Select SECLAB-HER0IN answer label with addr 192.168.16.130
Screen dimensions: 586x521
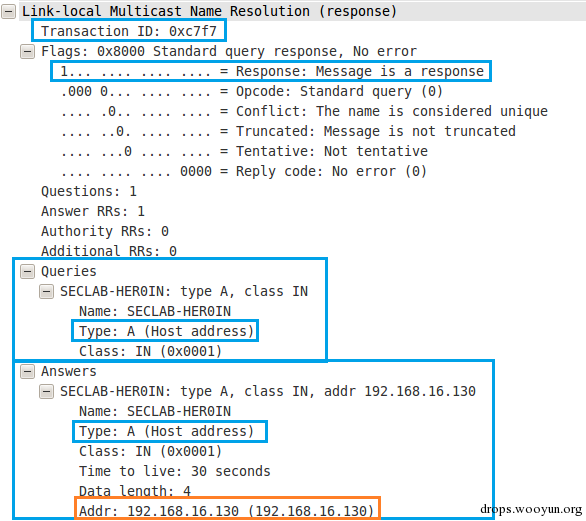(x=268, y=391)
